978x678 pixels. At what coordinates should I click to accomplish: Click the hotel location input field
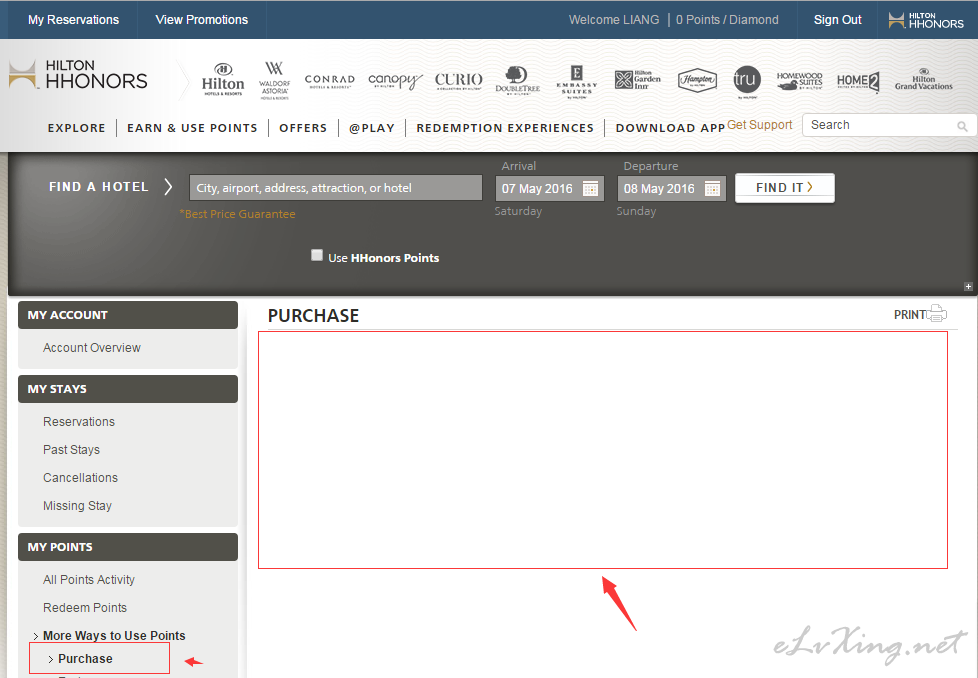[x=336, y=188]
